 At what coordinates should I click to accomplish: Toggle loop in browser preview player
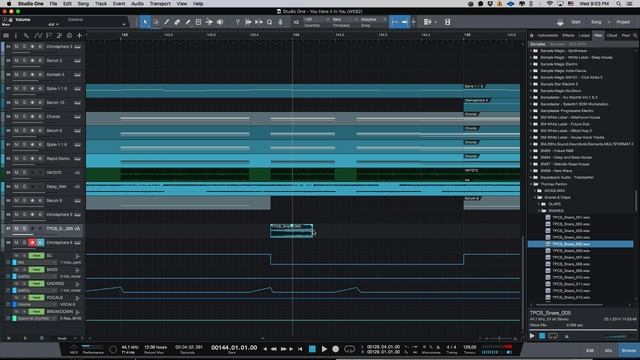[553, 336]
